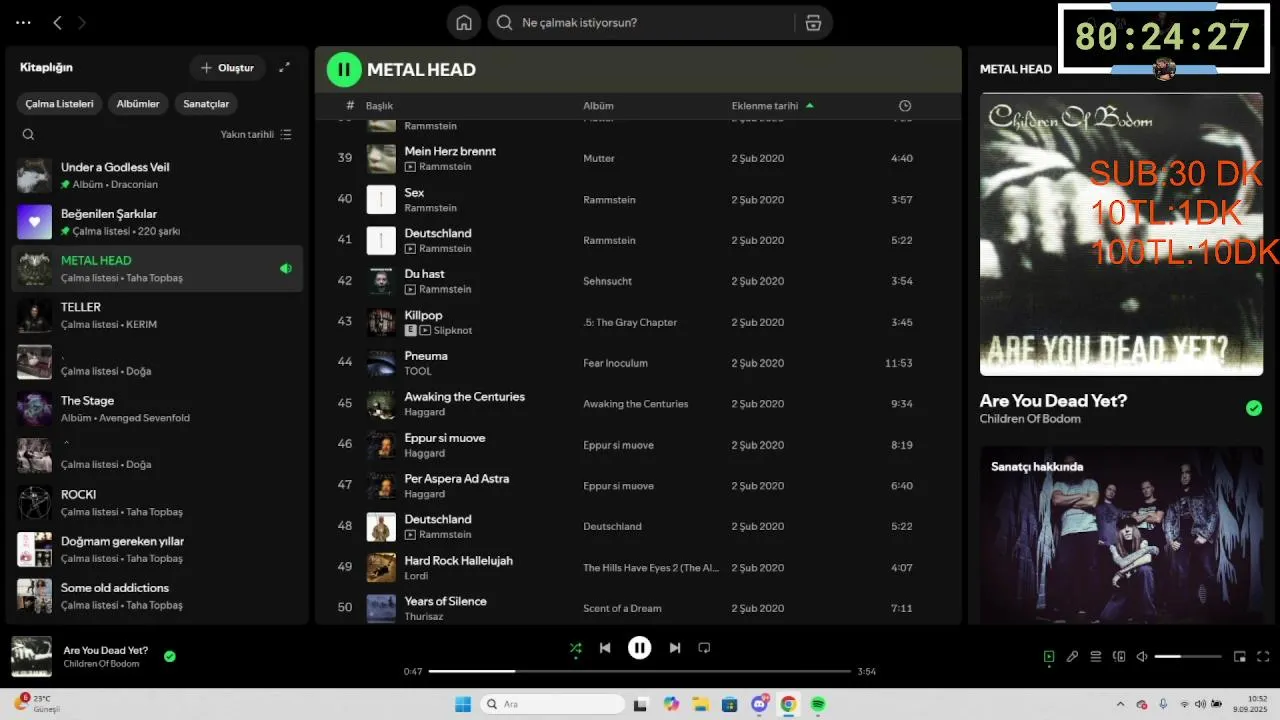1280x720 pixels.
Task: Open the play queue icon
Action: [1095, 657]
